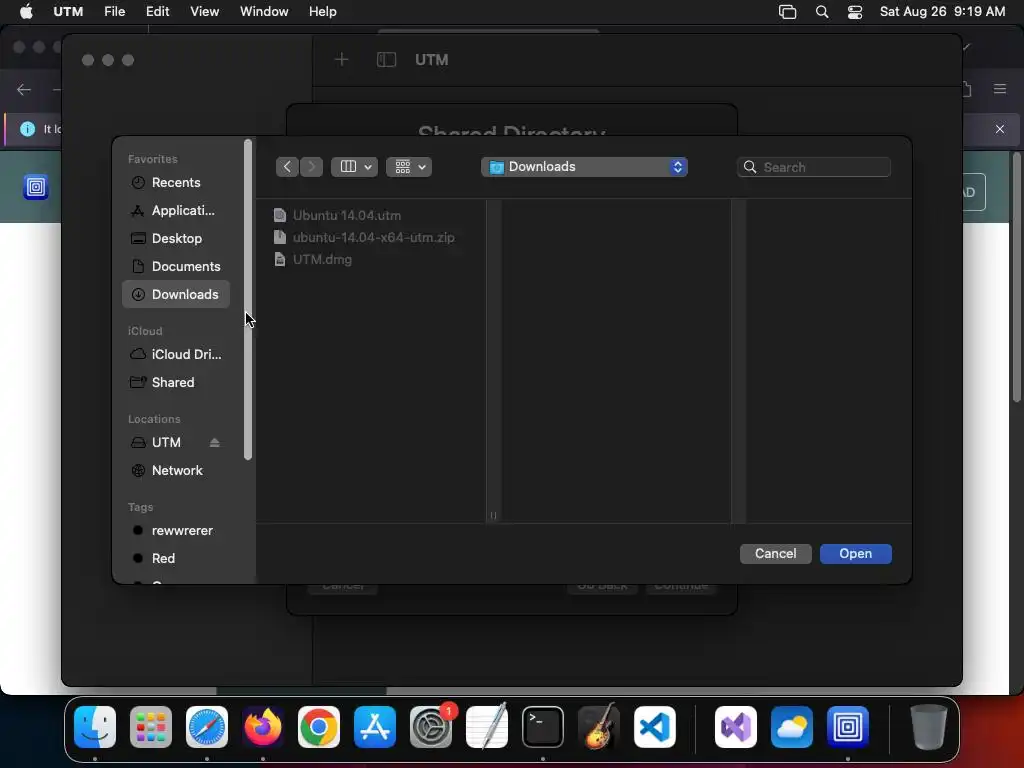Open the Weather app from the Dock

(792, 727)
